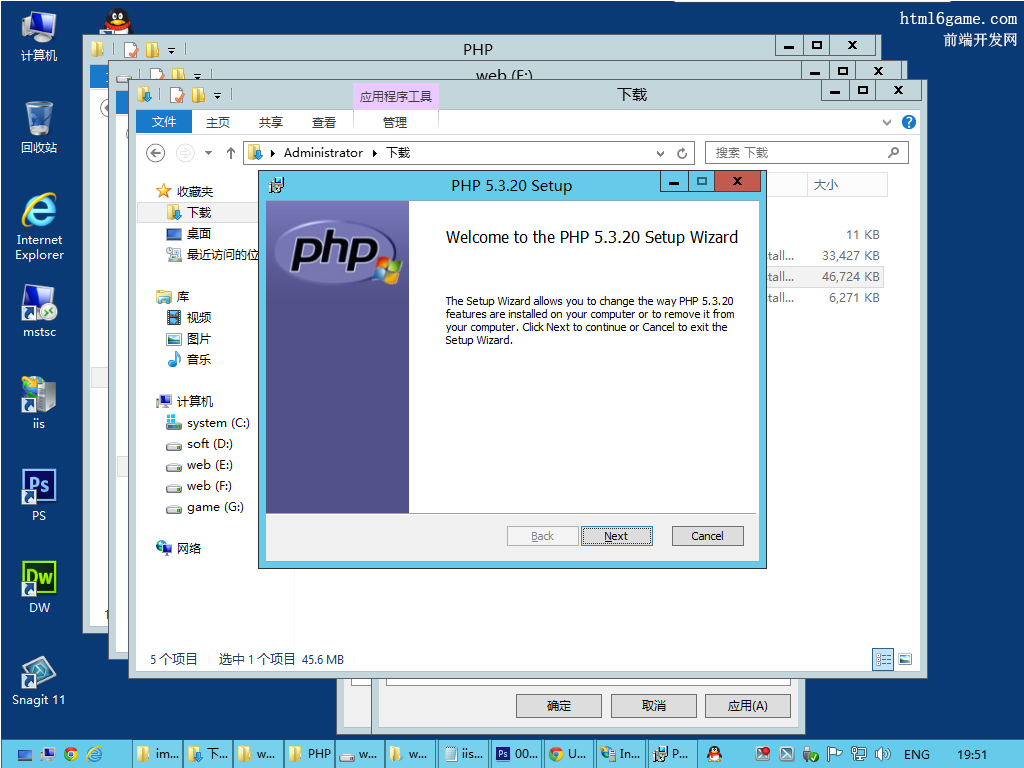Switch to the 管理 ribbon tab
The width and height of the screenshot is (1024, 768).
click(x=394, y=122)
